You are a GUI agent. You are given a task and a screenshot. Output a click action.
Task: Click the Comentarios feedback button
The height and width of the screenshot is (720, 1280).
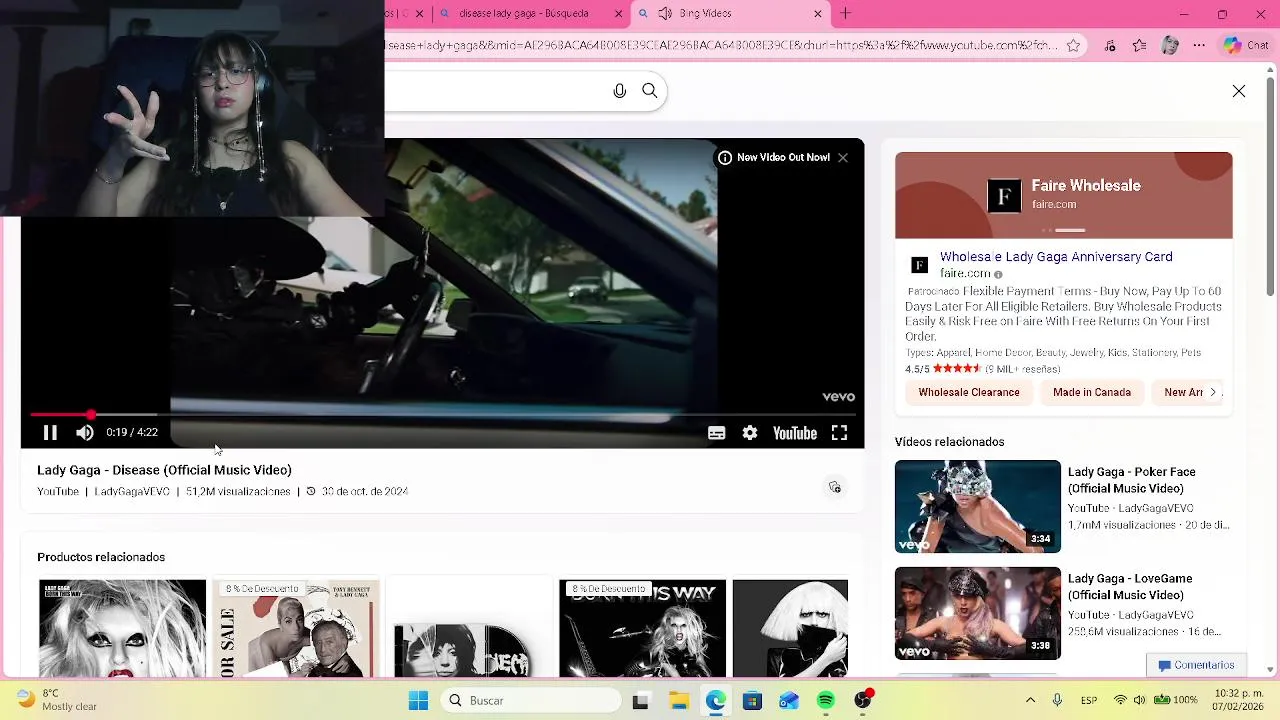click(1196, 665)
